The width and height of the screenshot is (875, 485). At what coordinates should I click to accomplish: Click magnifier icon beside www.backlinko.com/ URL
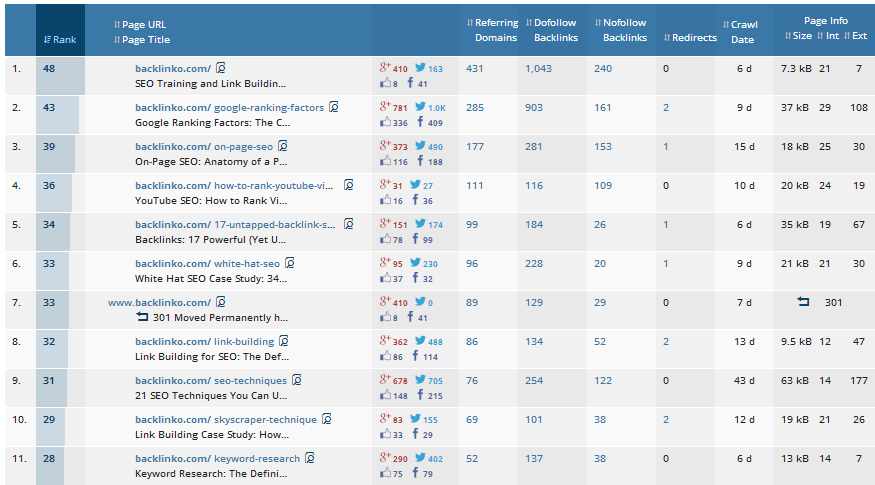pyautogui.click(x=221, y=302)
